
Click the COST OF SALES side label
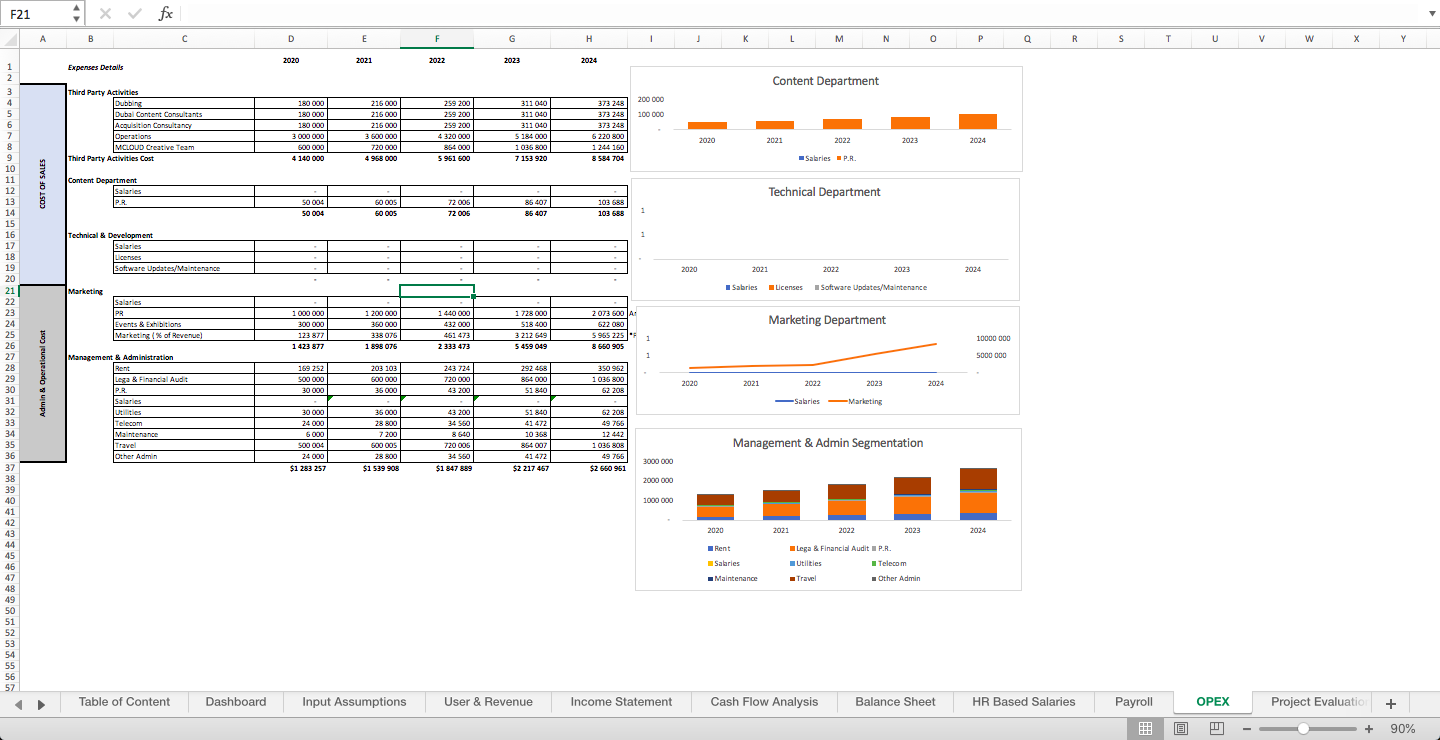pyautogui.click(x=42, y=184)
